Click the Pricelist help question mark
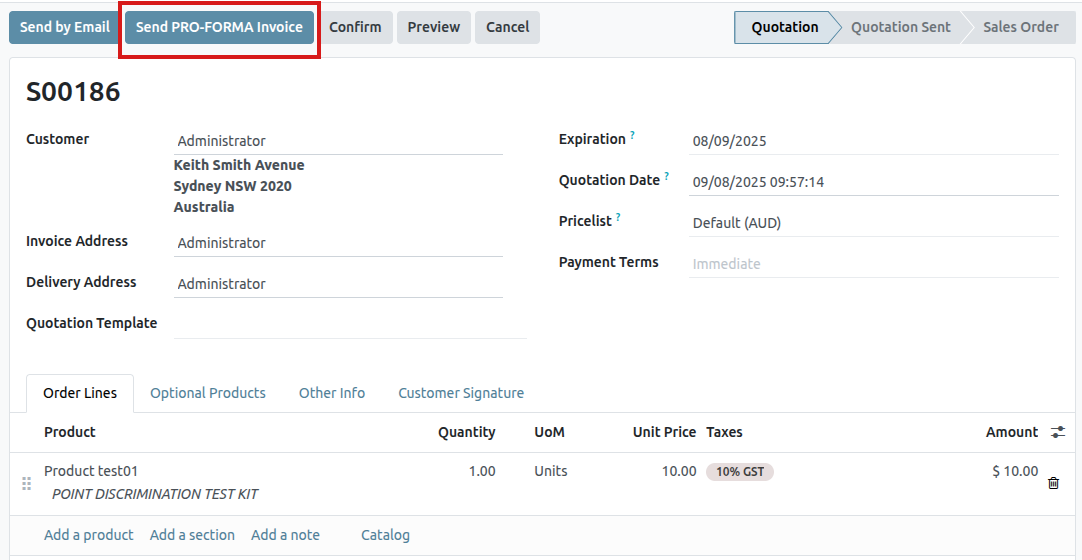 pos(618,217)
